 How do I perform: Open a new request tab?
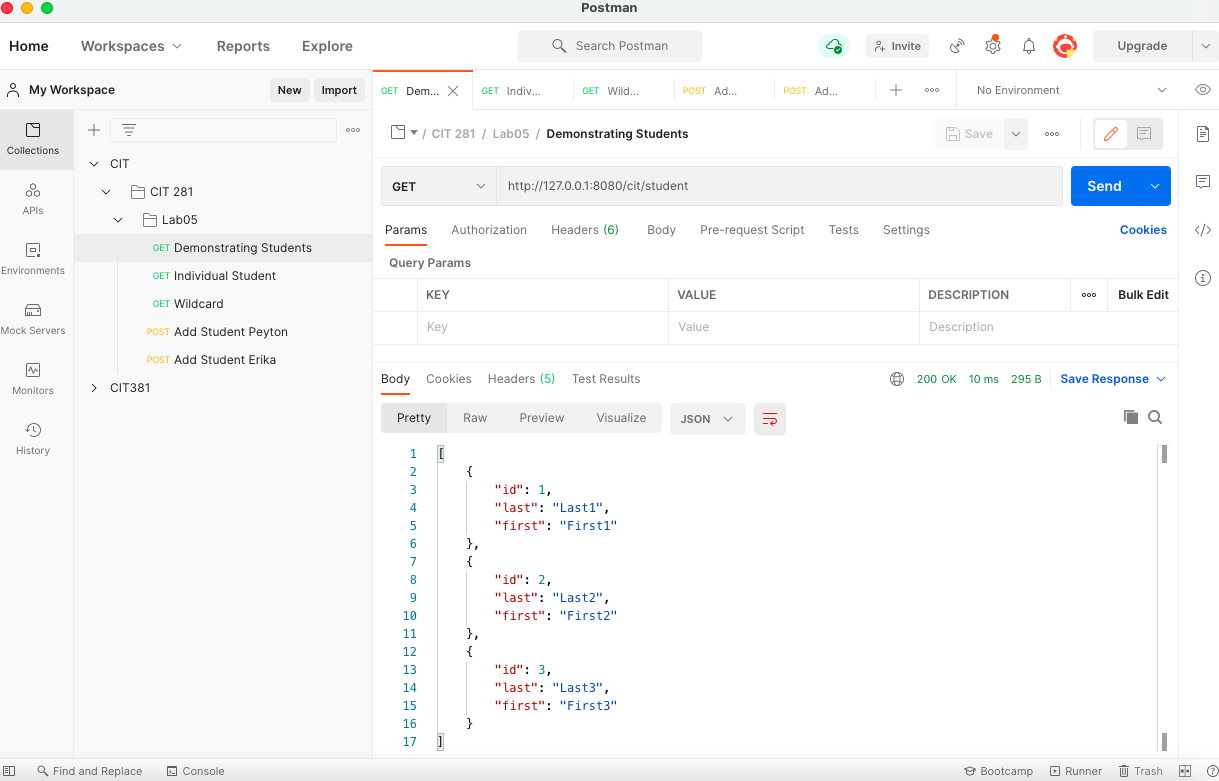(896, 90)
